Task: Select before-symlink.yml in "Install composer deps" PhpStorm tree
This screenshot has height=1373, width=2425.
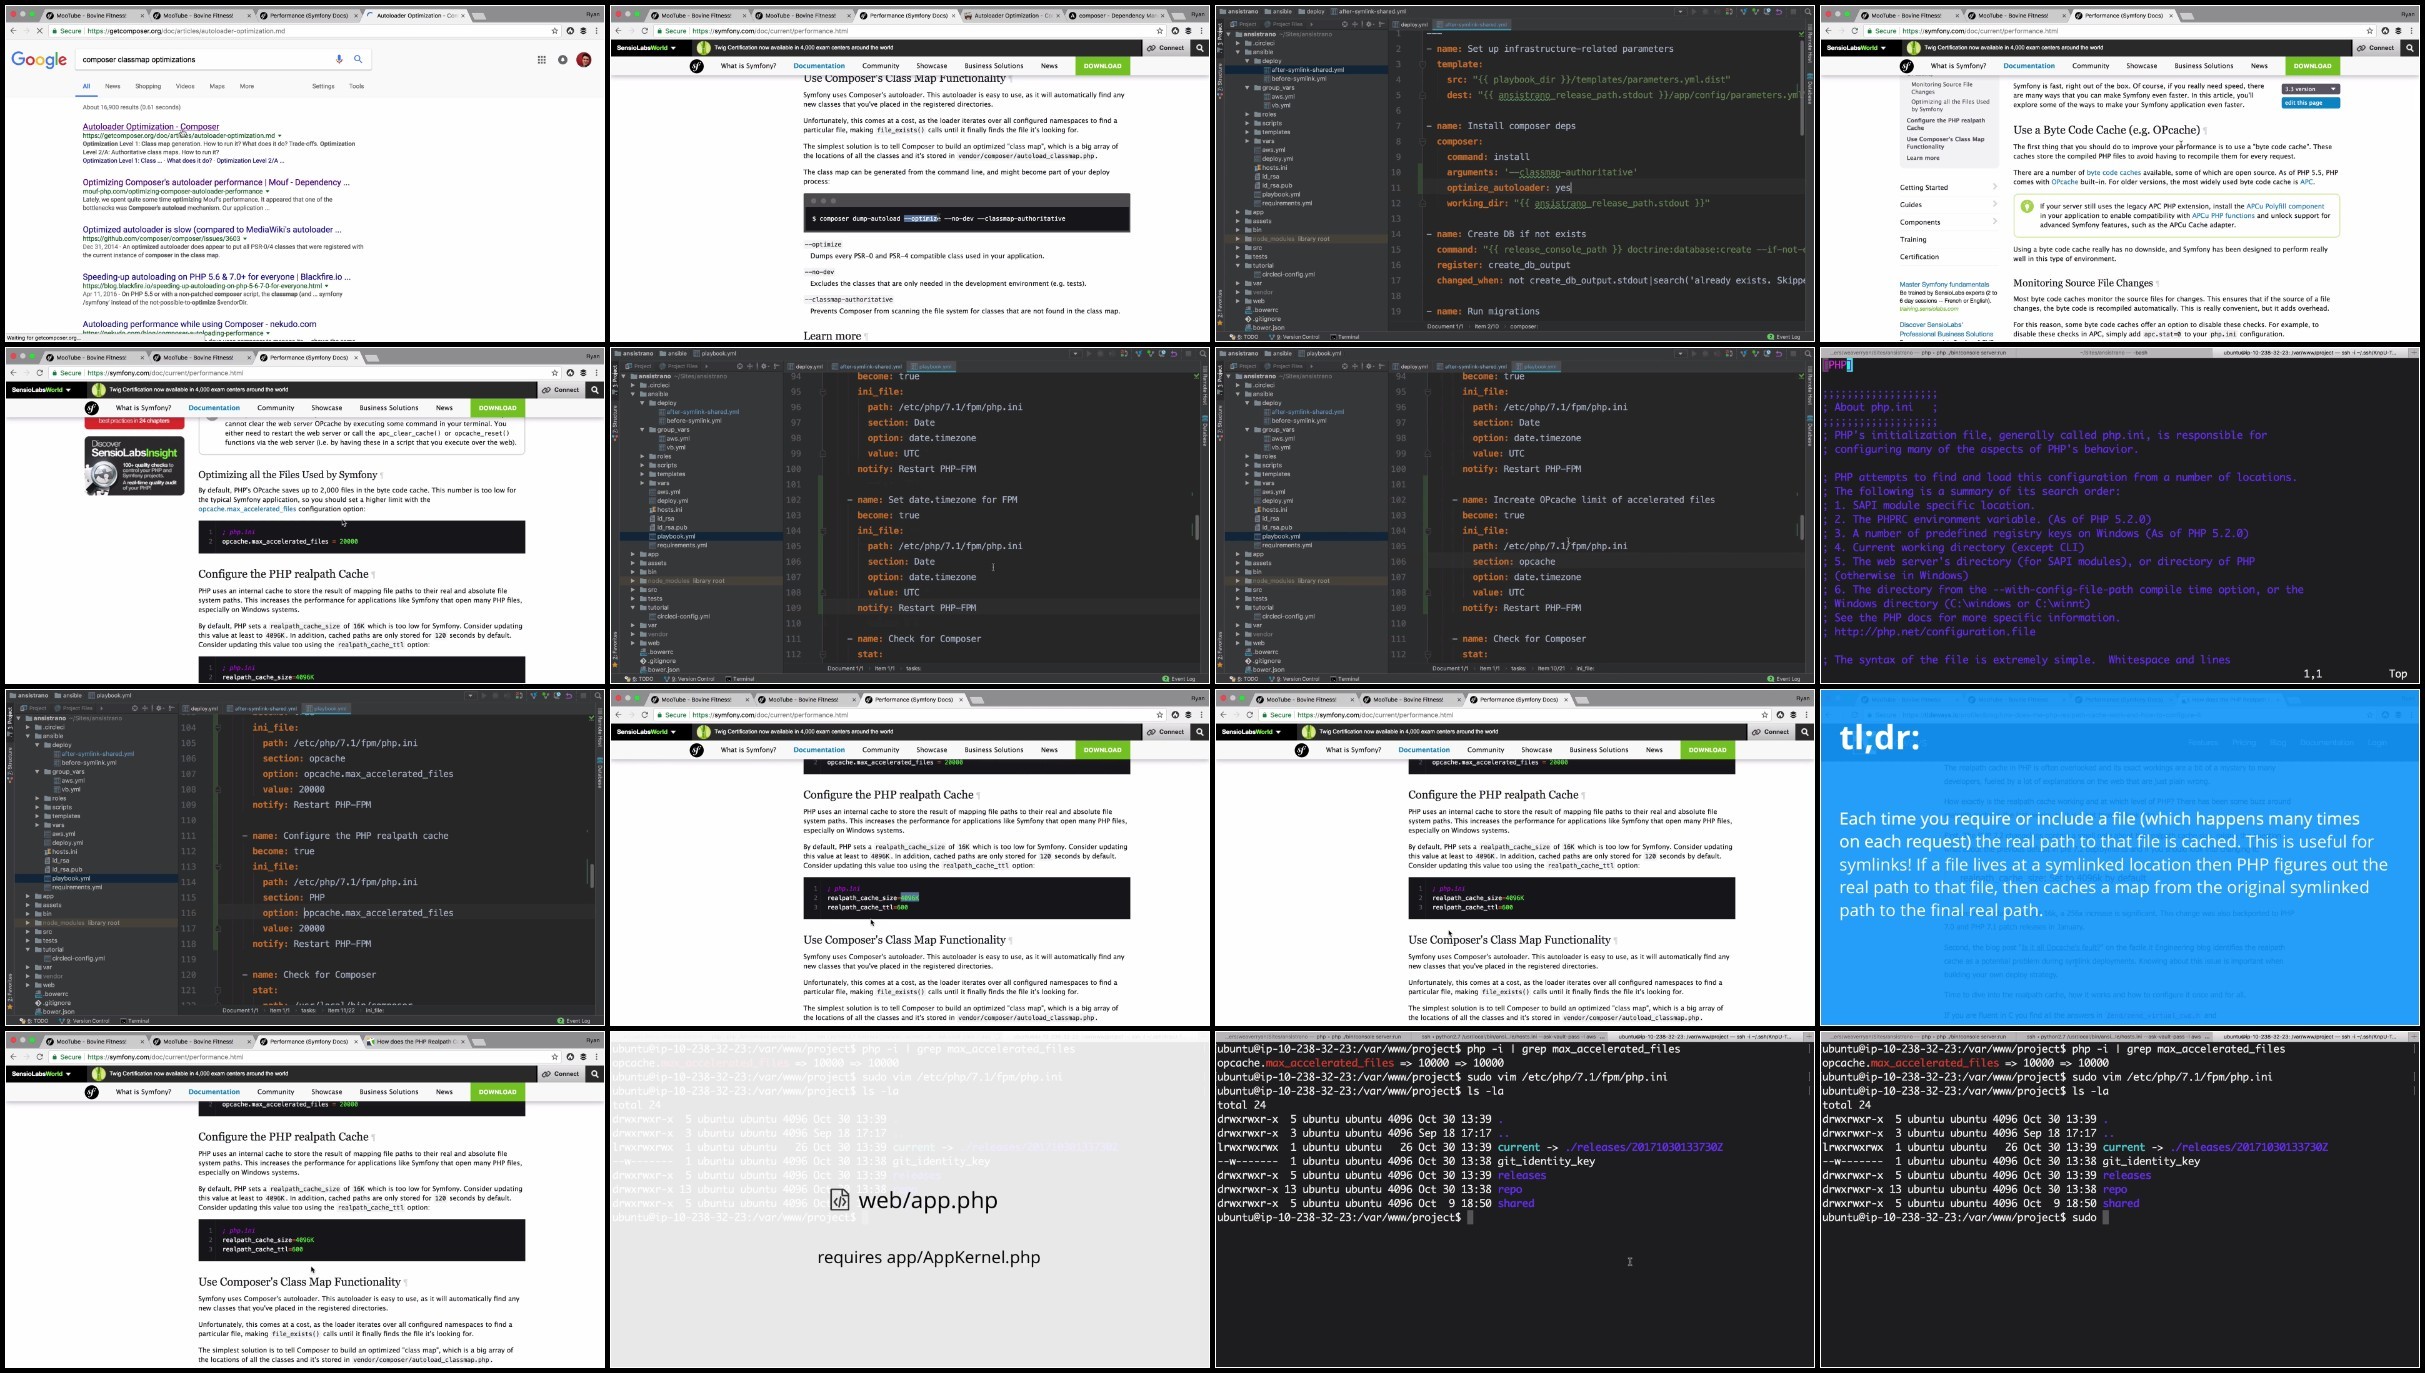Action: click(1298, 78)
